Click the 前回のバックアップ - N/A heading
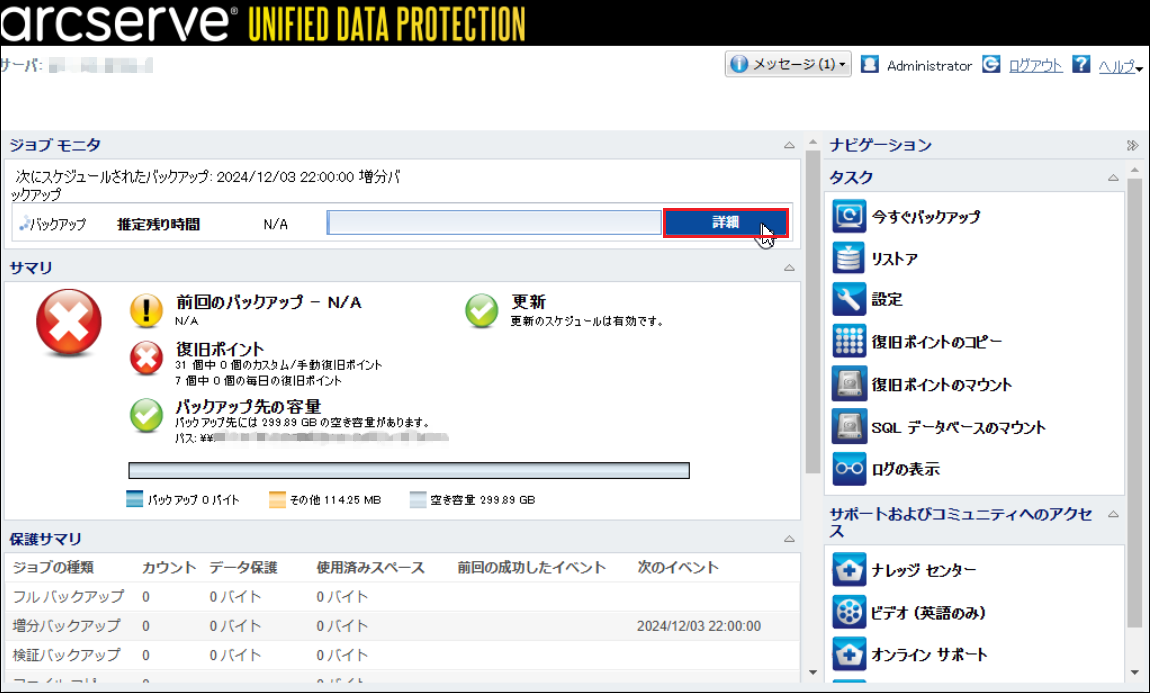Viewport: 1150px width, 693px height. tap(268, 302)
